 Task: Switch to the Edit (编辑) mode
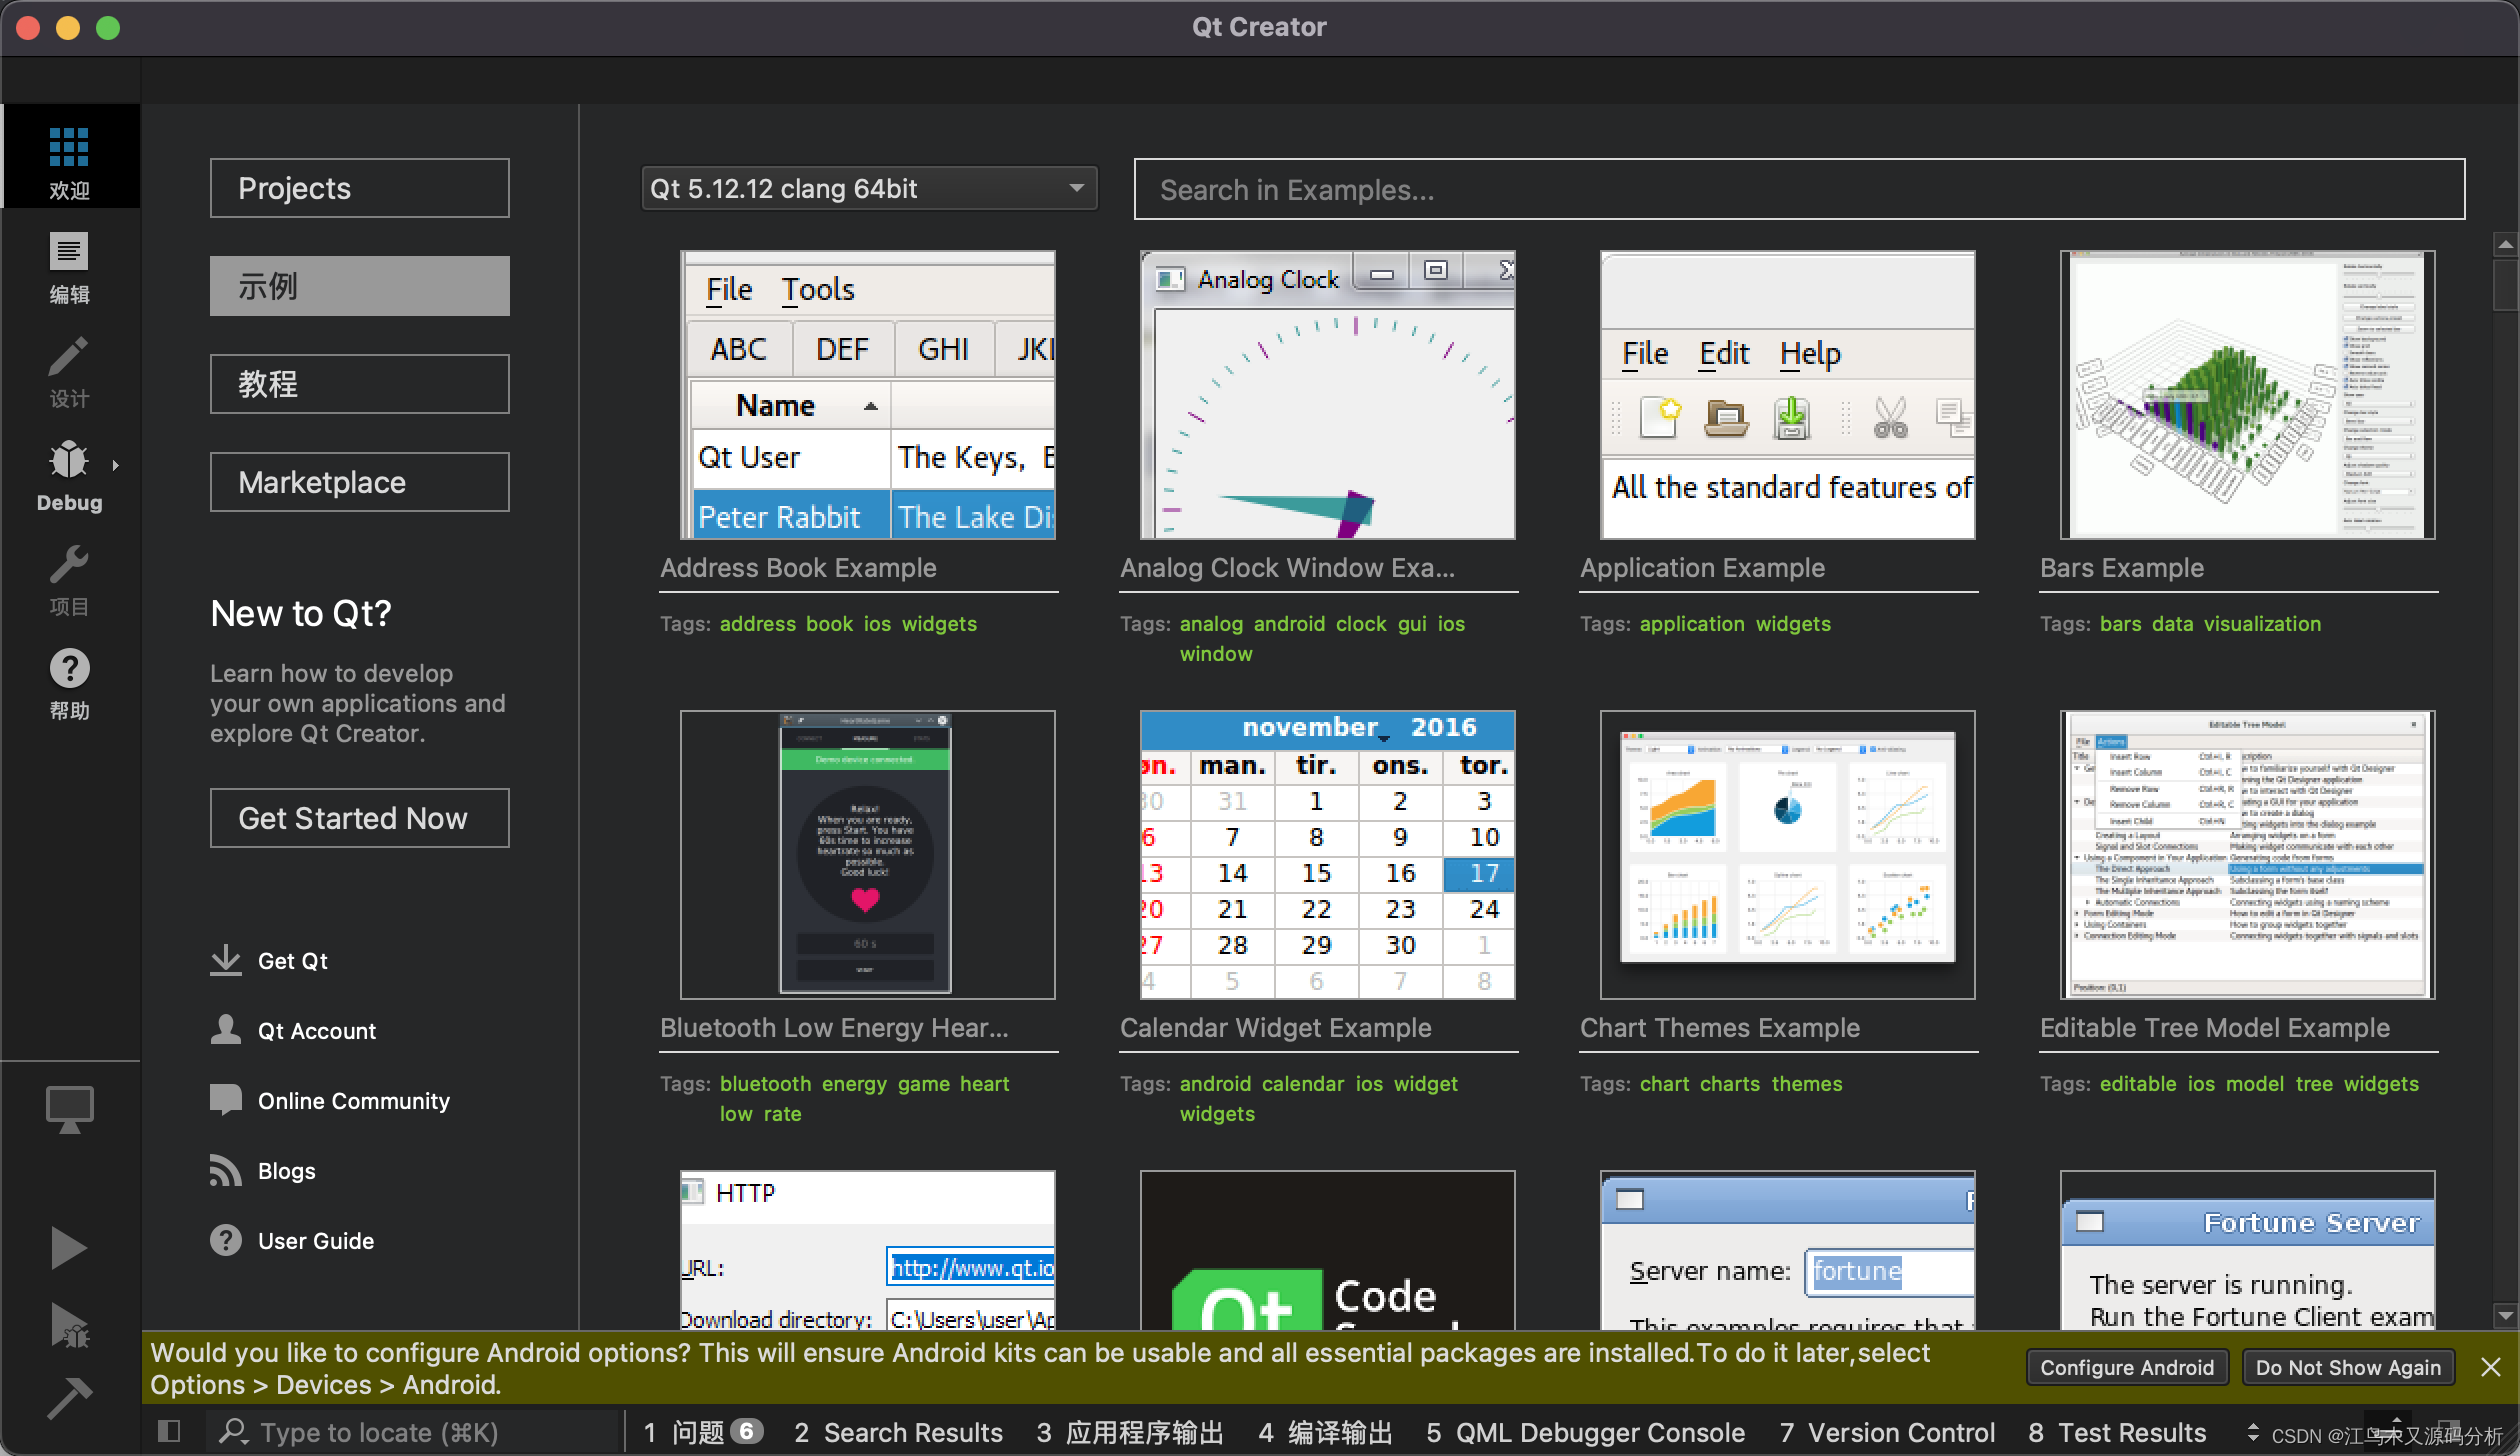69,266
